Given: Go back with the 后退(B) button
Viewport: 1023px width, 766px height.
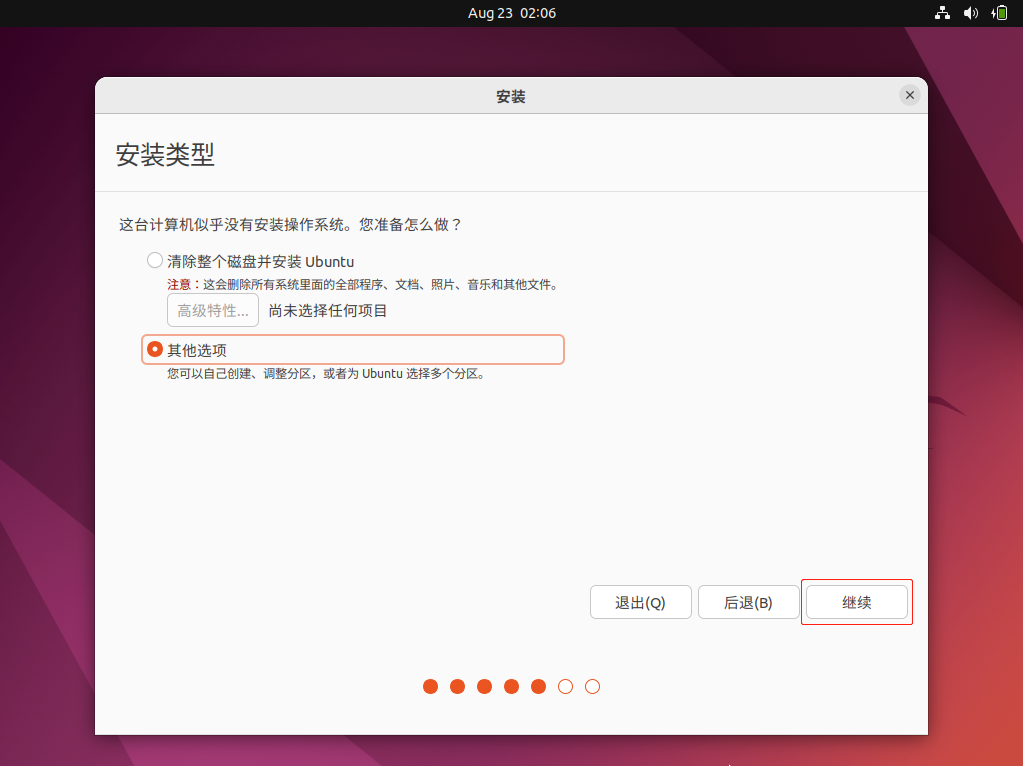Looking at the screenshot, I should (748, 602).
